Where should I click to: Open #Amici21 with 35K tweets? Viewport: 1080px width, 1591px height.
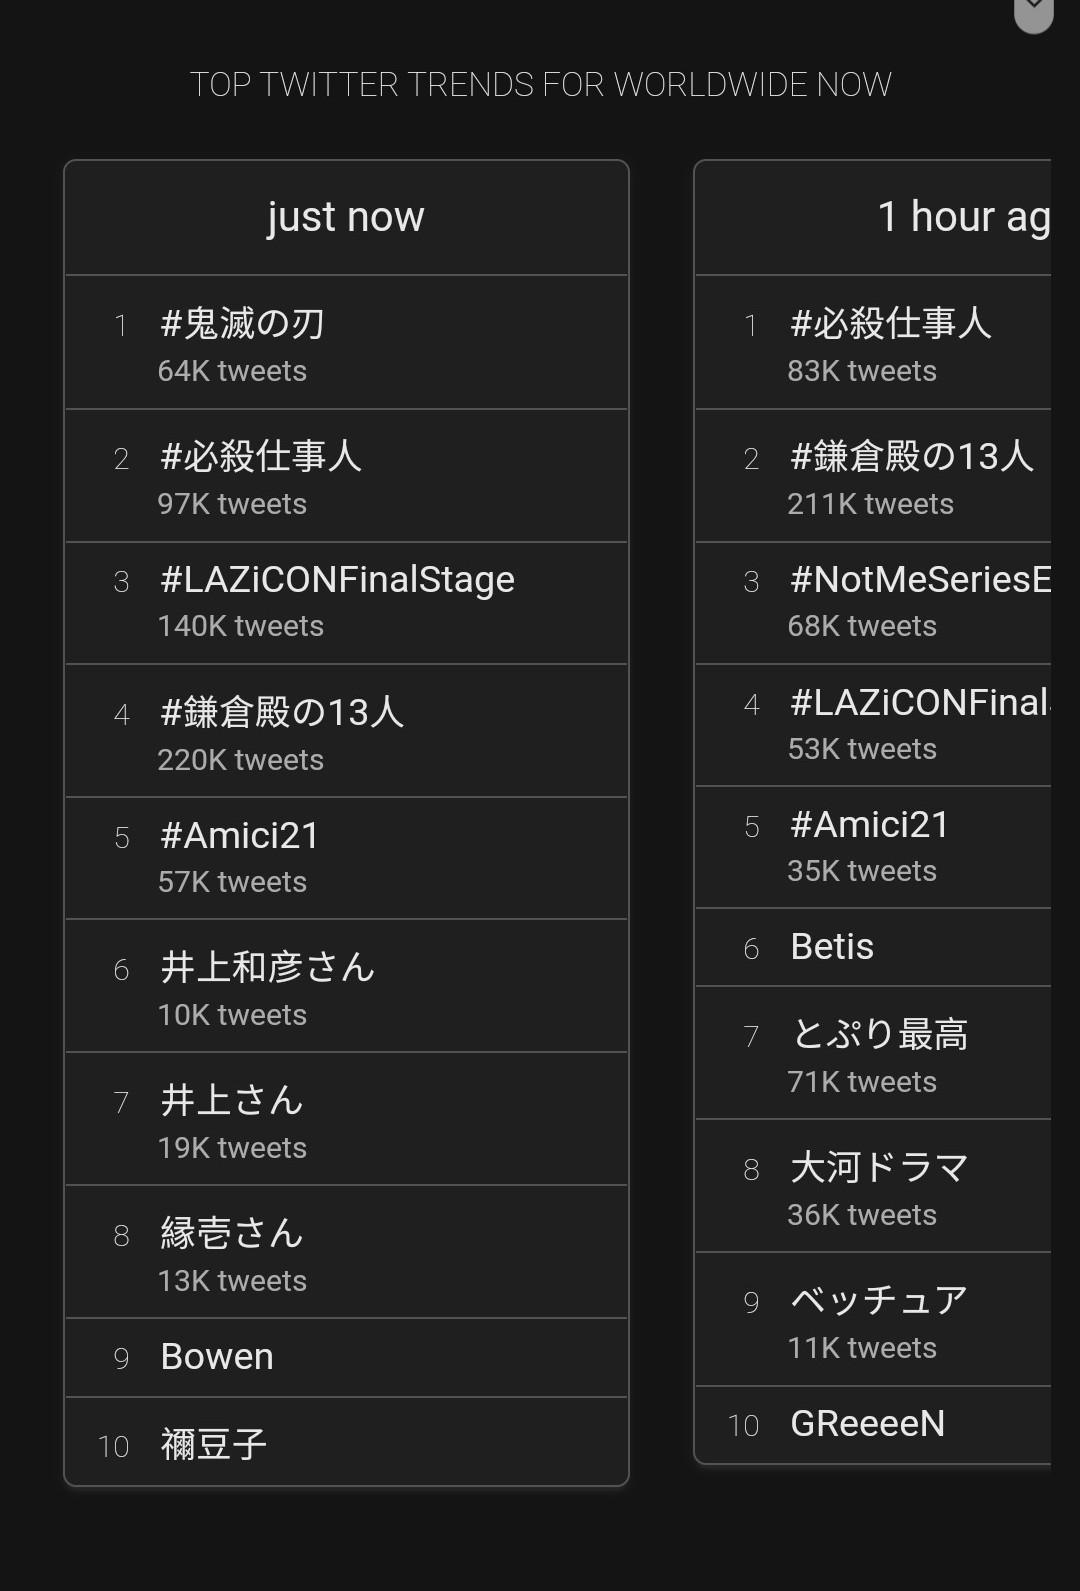click(869, 826)
